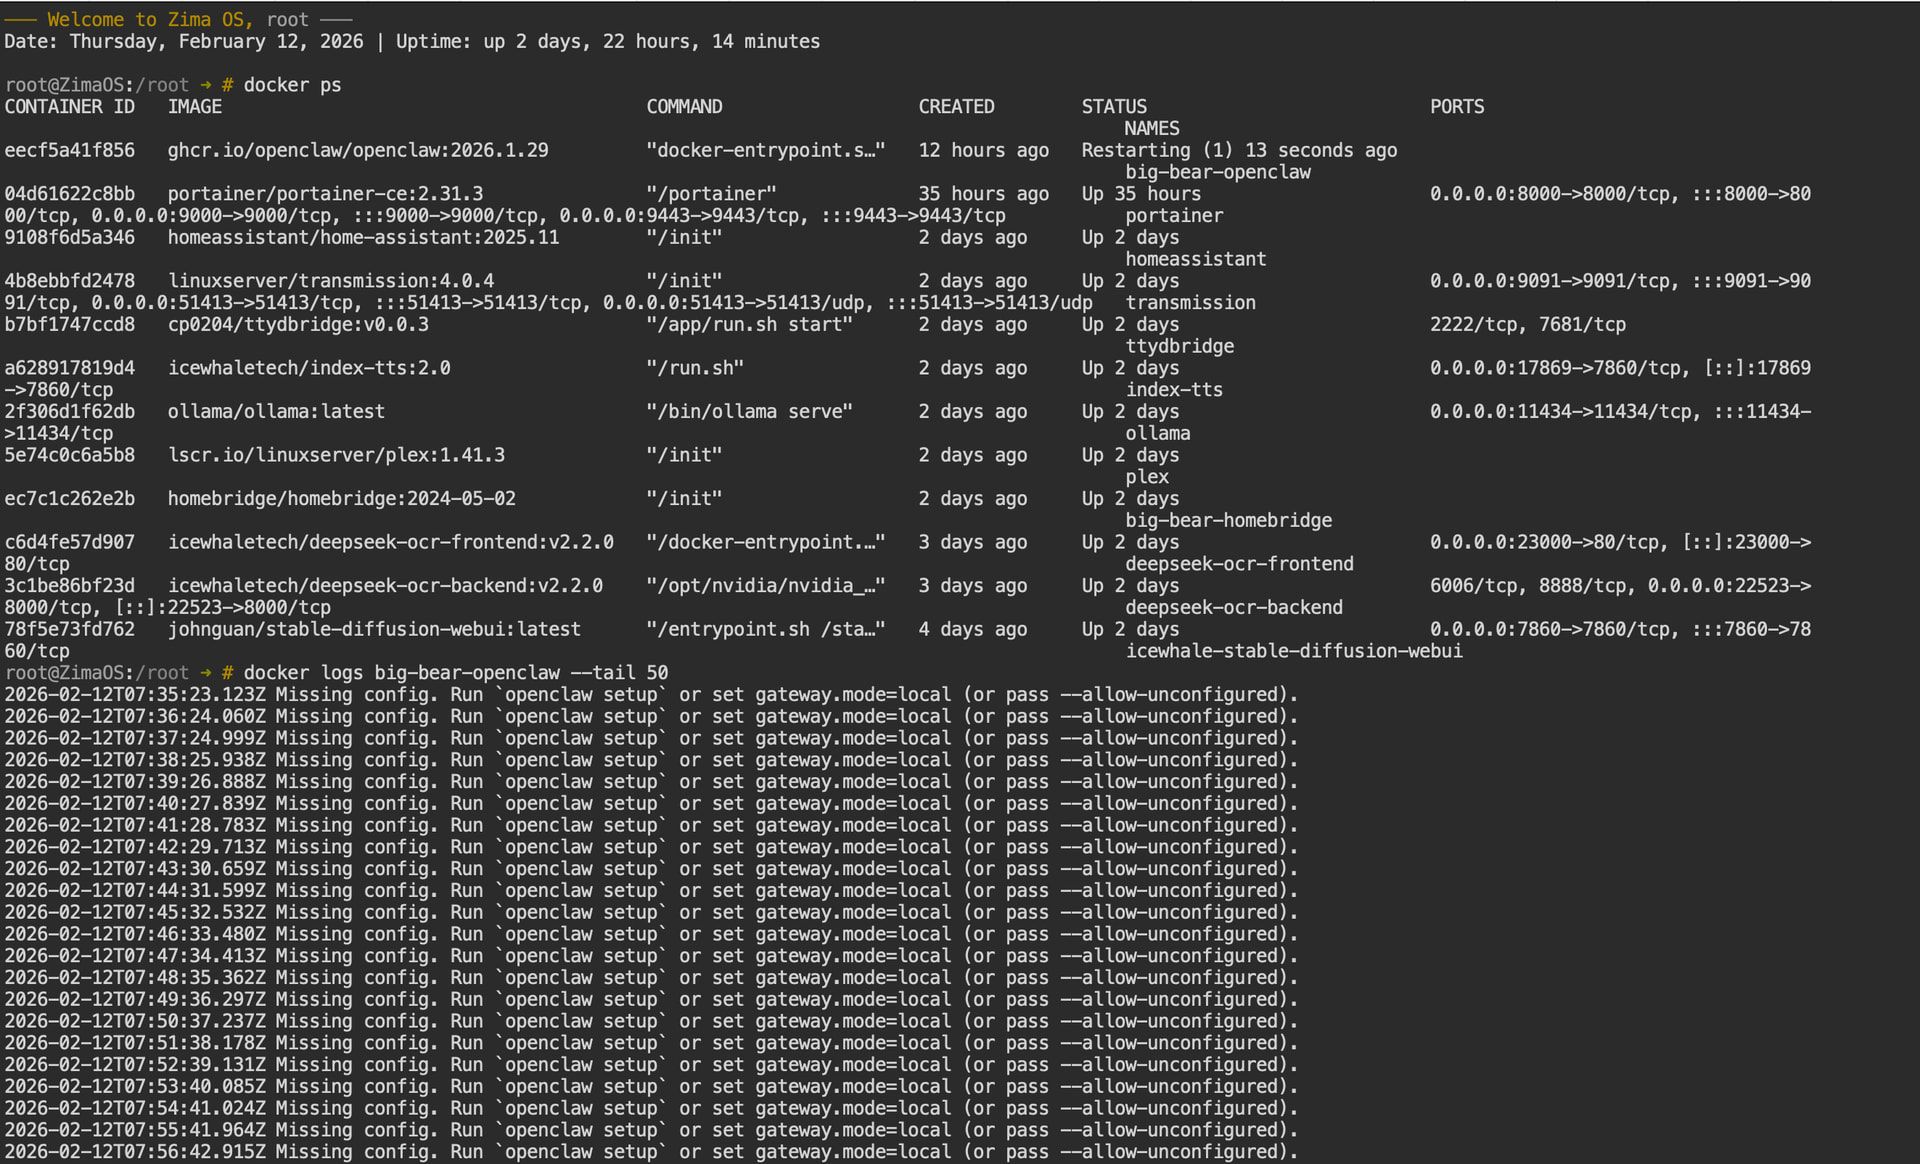Click the "docker logs big-bear-openclaw --tail 50" command
Image resolution: width=1920 pixels, height=1164 pixels.
[x=455, y=673]
